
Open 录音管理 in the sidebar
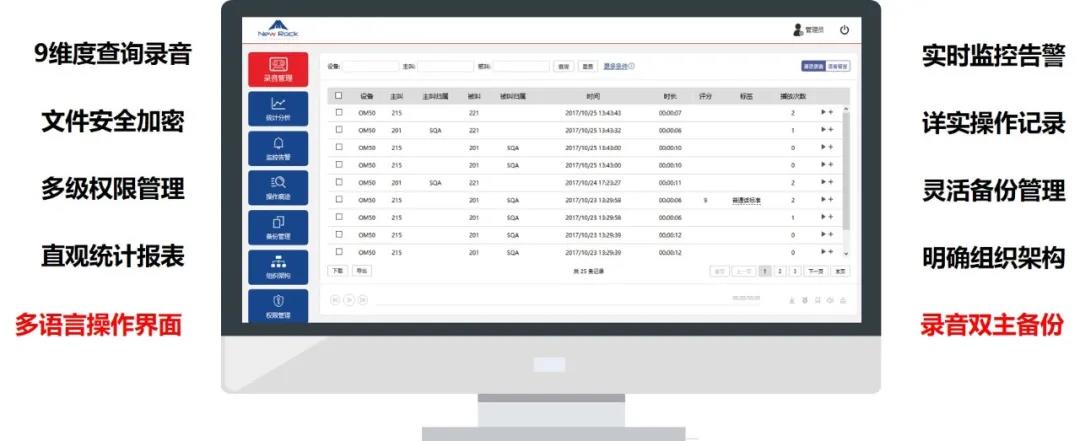click(x=277, y=68)
